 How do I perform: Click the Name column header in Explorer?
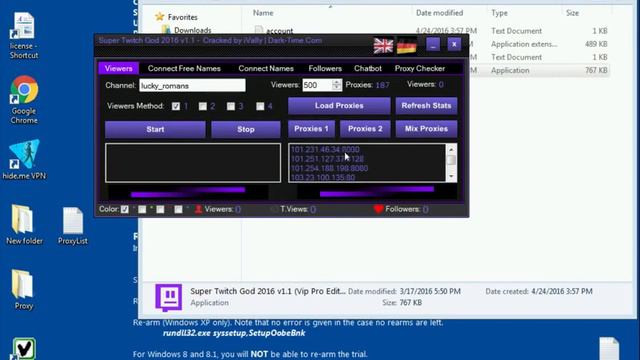coord(263,13)
